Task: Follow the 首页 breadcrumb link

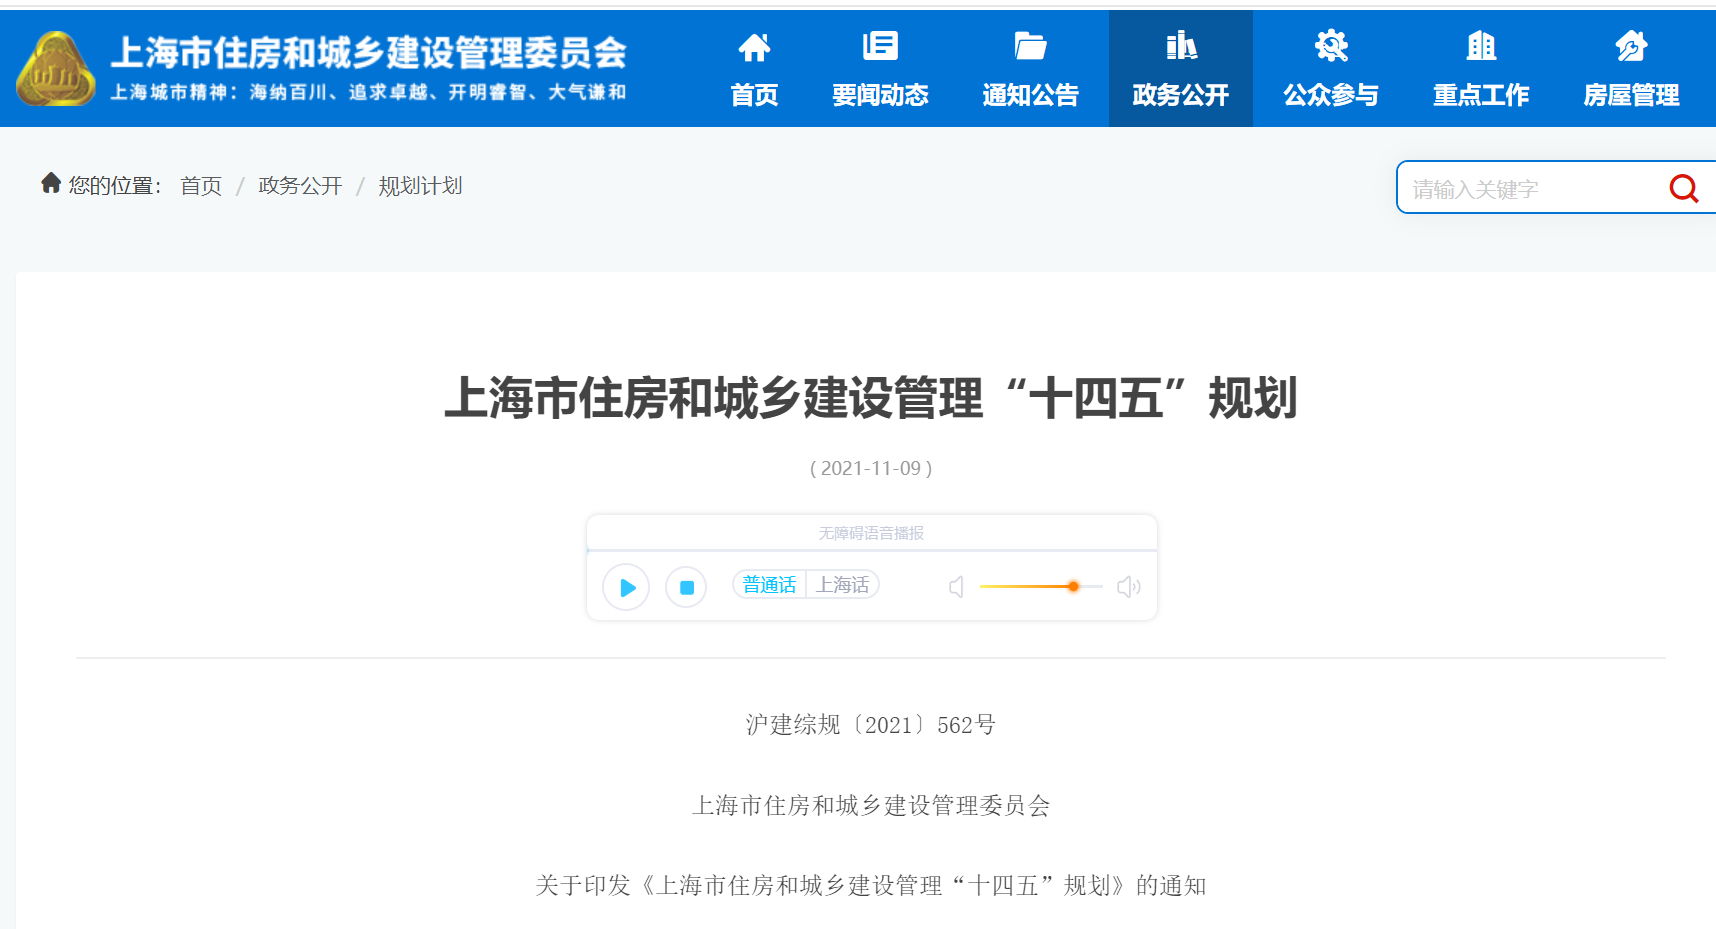Action: coord(201,186)
